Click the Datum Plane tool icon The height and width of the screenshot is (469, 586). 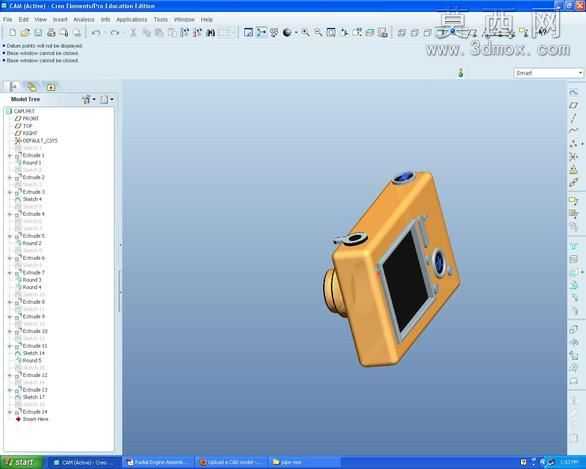tap(574, 105)
